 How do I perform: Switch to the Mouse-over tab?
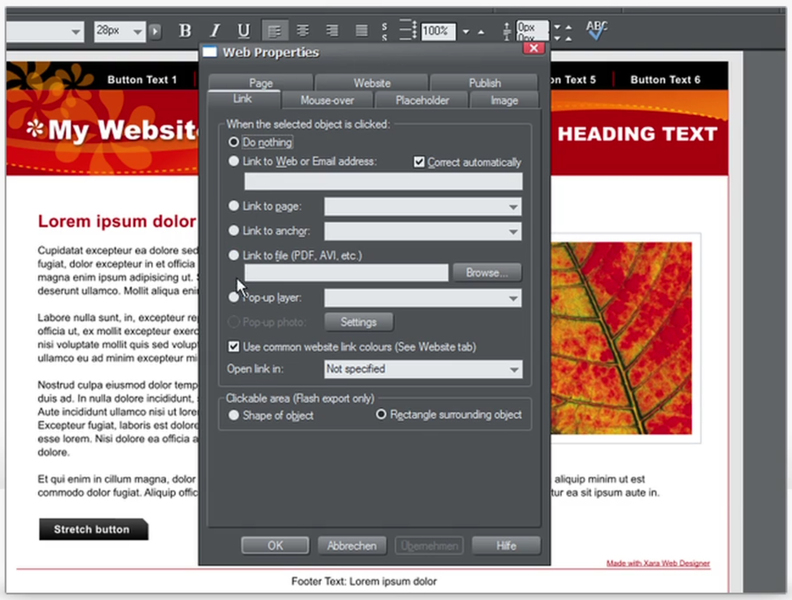[327, 100]
